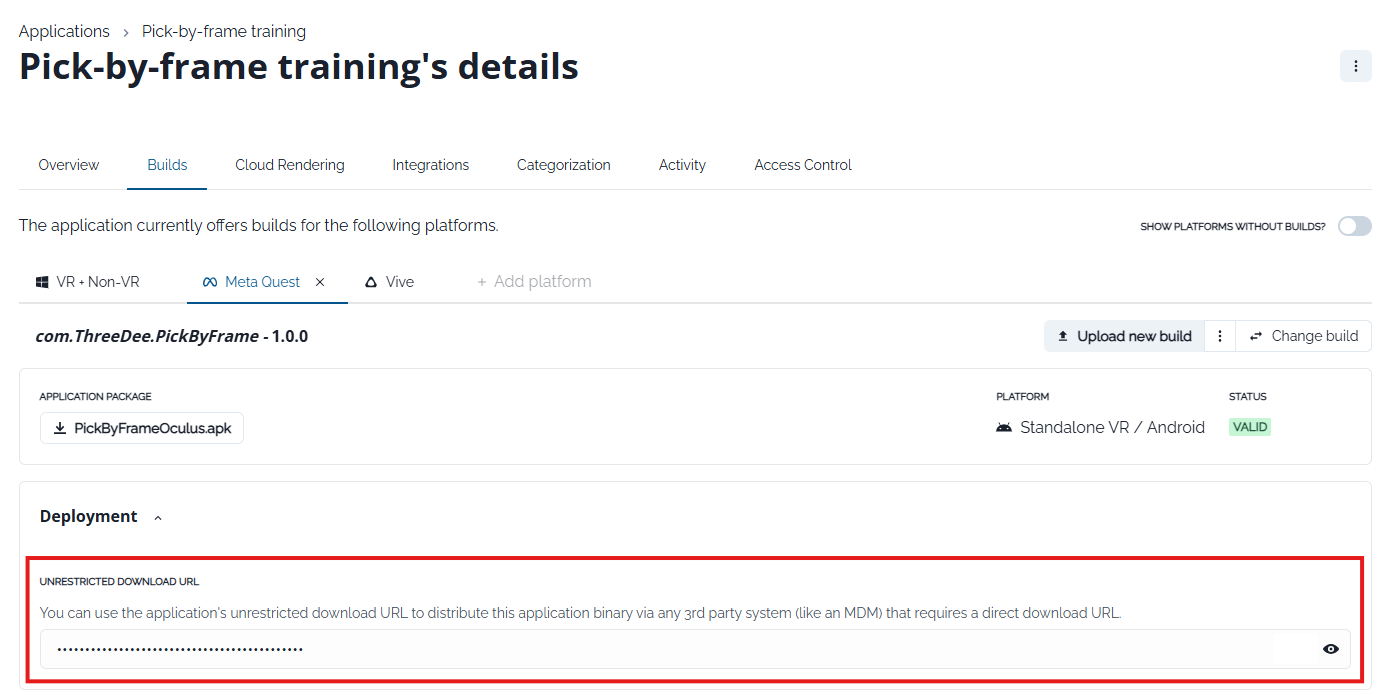Select the Meta Quest platform tab

pos(252,282)
